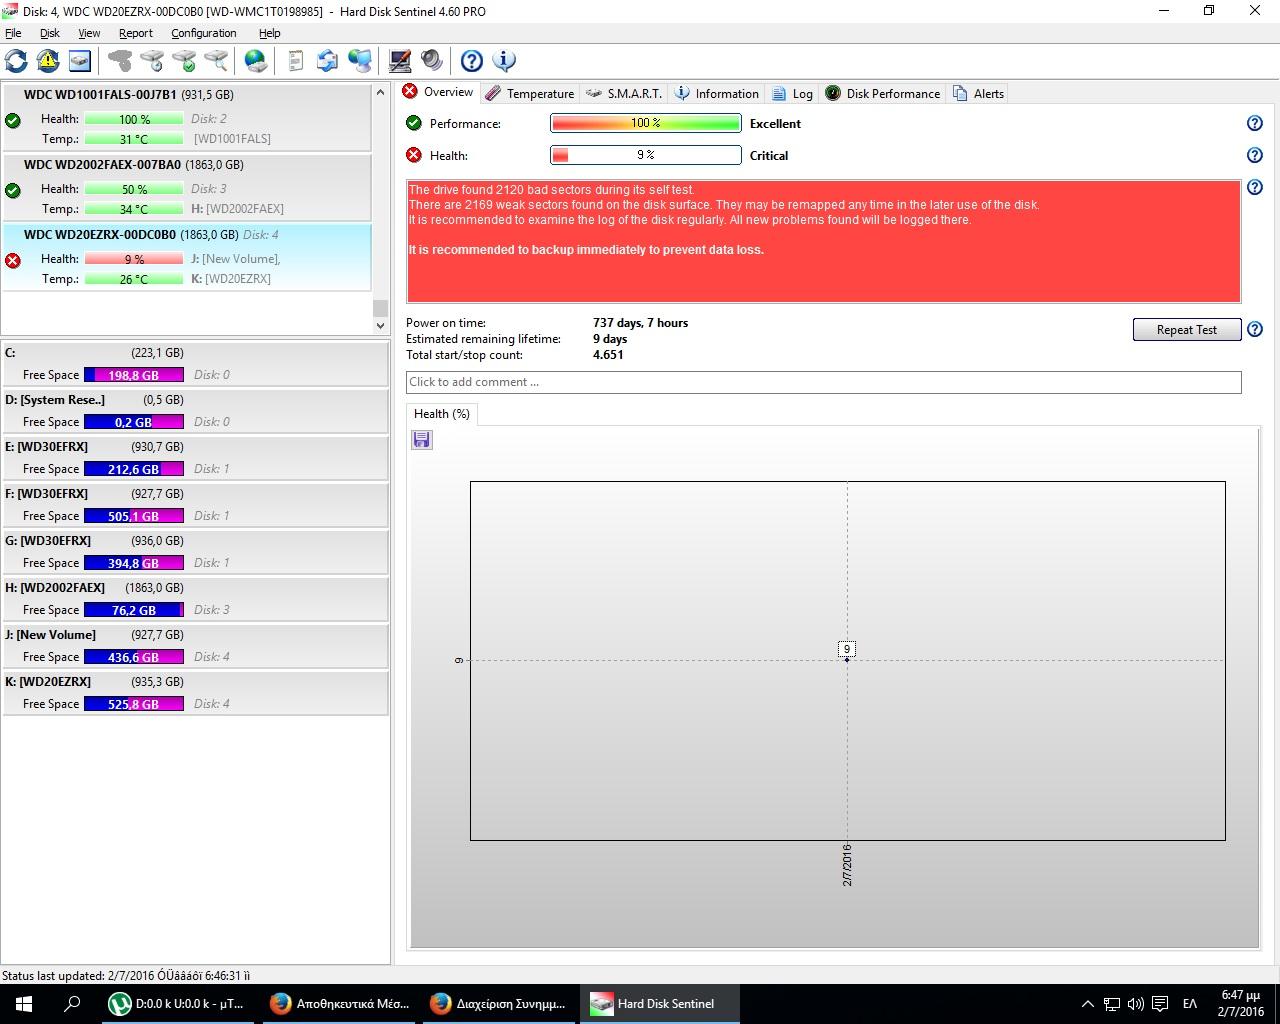Image resolution: width=1280 pixels, height=1024 pixels.
Task: Open the Alerts tab
Action: (x=978, y=93)
